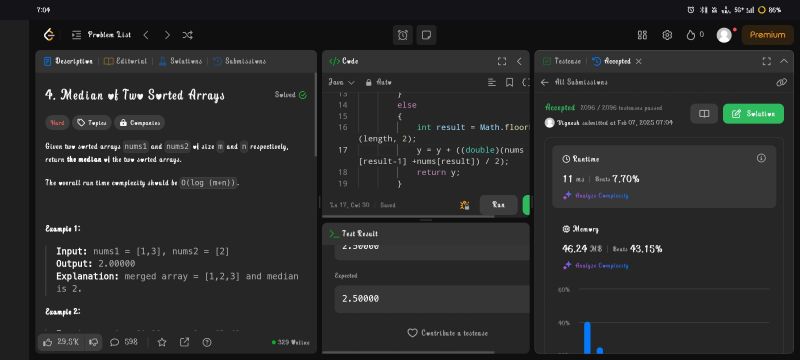Screen dimensions: 800x360
Task: Open the user profile avatar
Action: coord(724,35)
